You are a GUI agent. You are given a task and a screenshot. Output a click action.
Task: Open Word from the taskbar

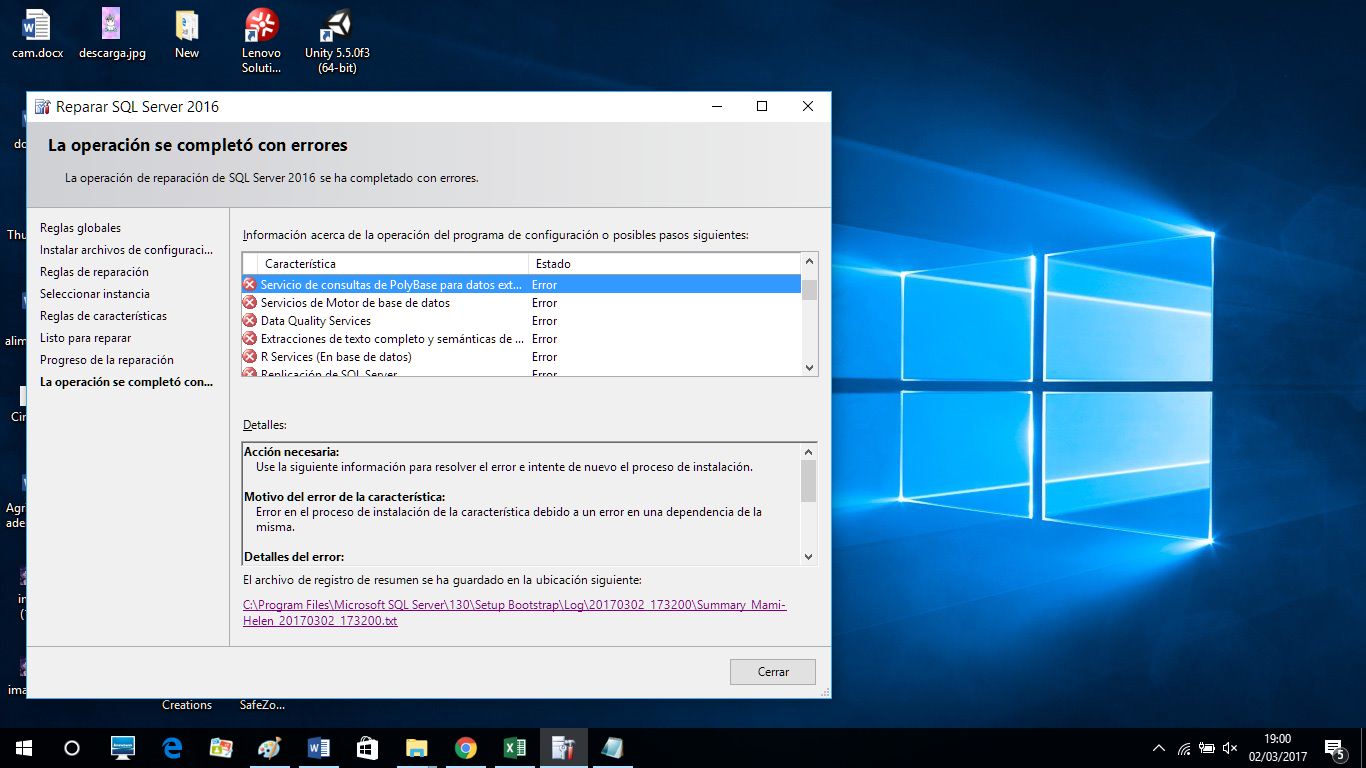point(319,748)
